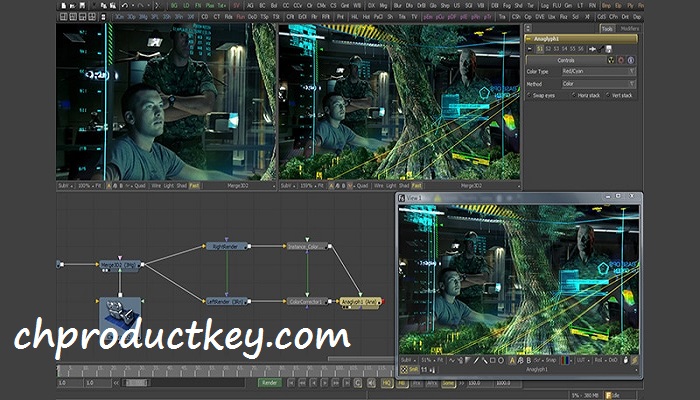
Task: Click the New composition icon
Action: (x=63, y=6)
